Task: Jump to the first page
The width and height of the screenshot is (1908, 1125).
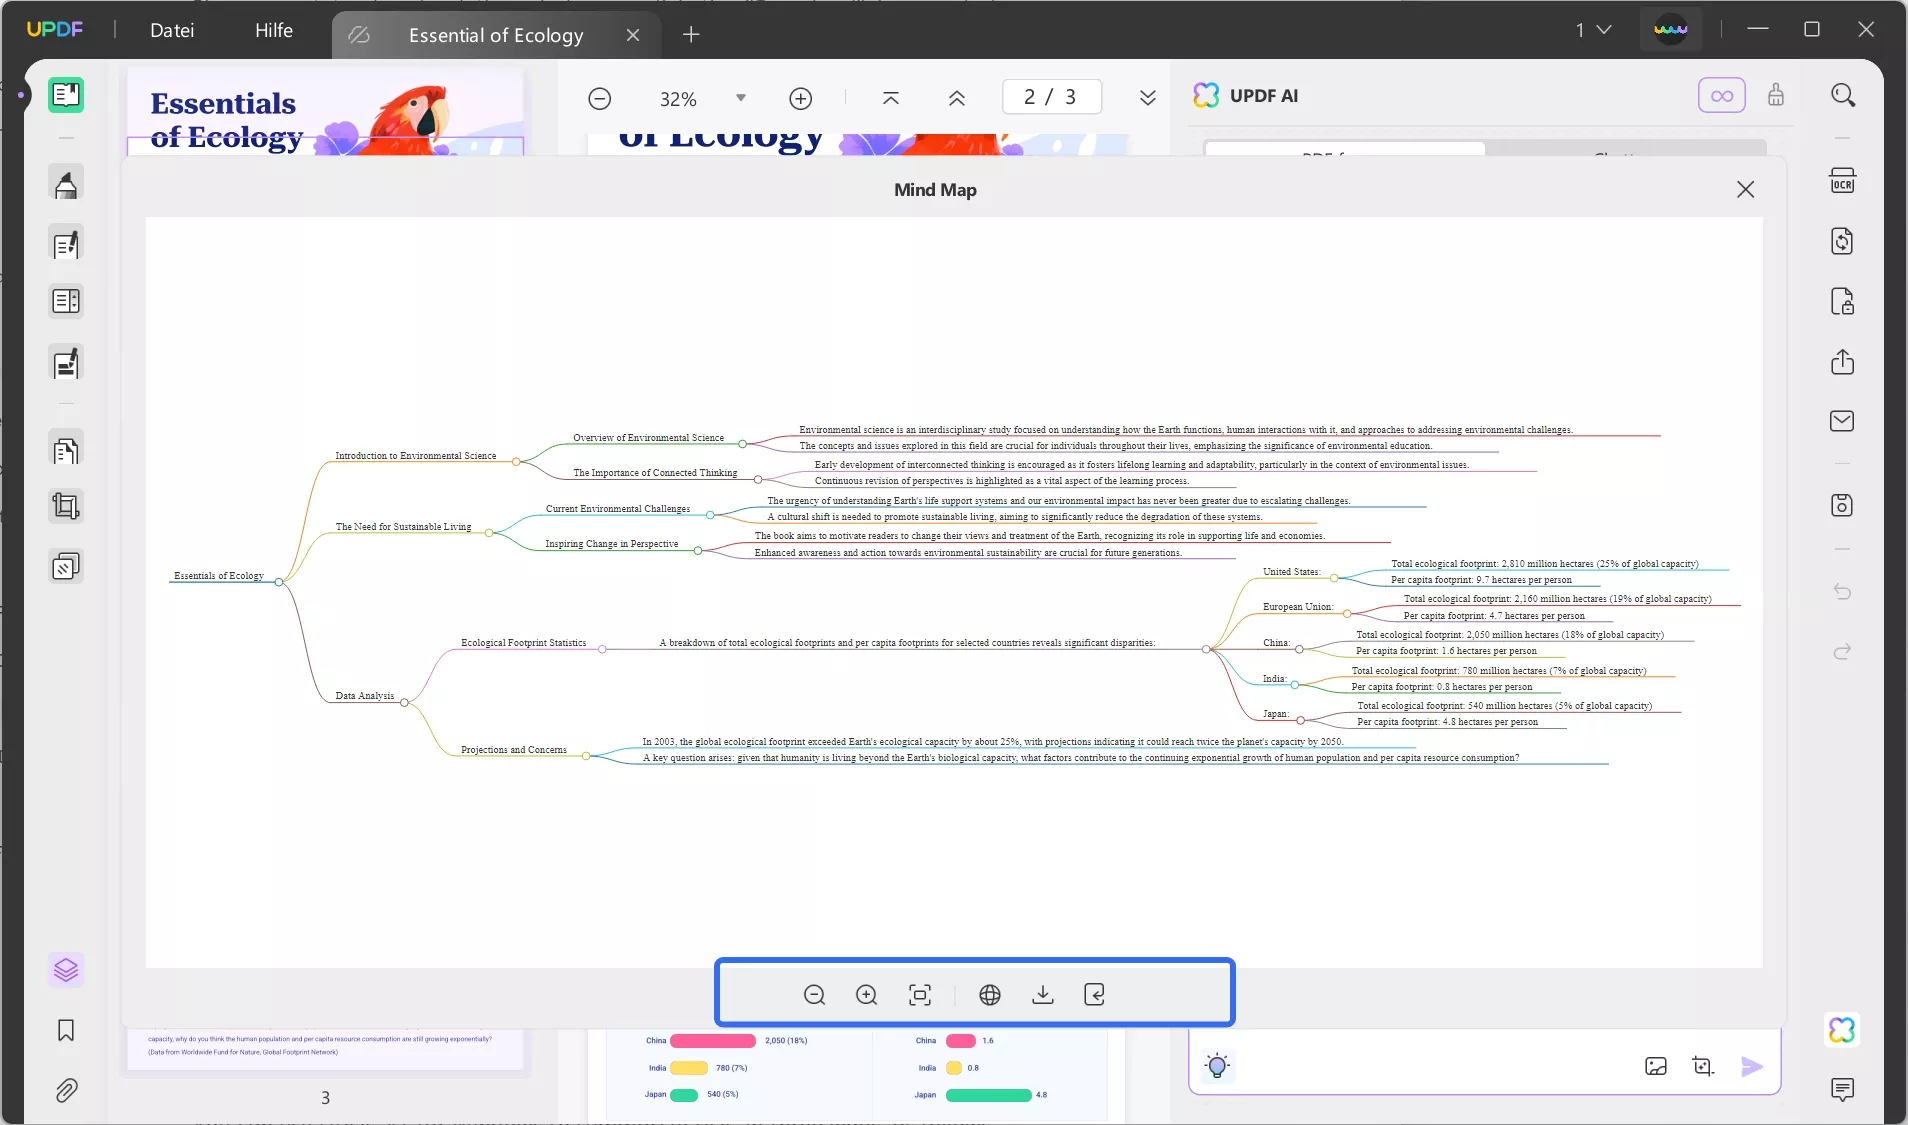Action: tap(891, 98)
